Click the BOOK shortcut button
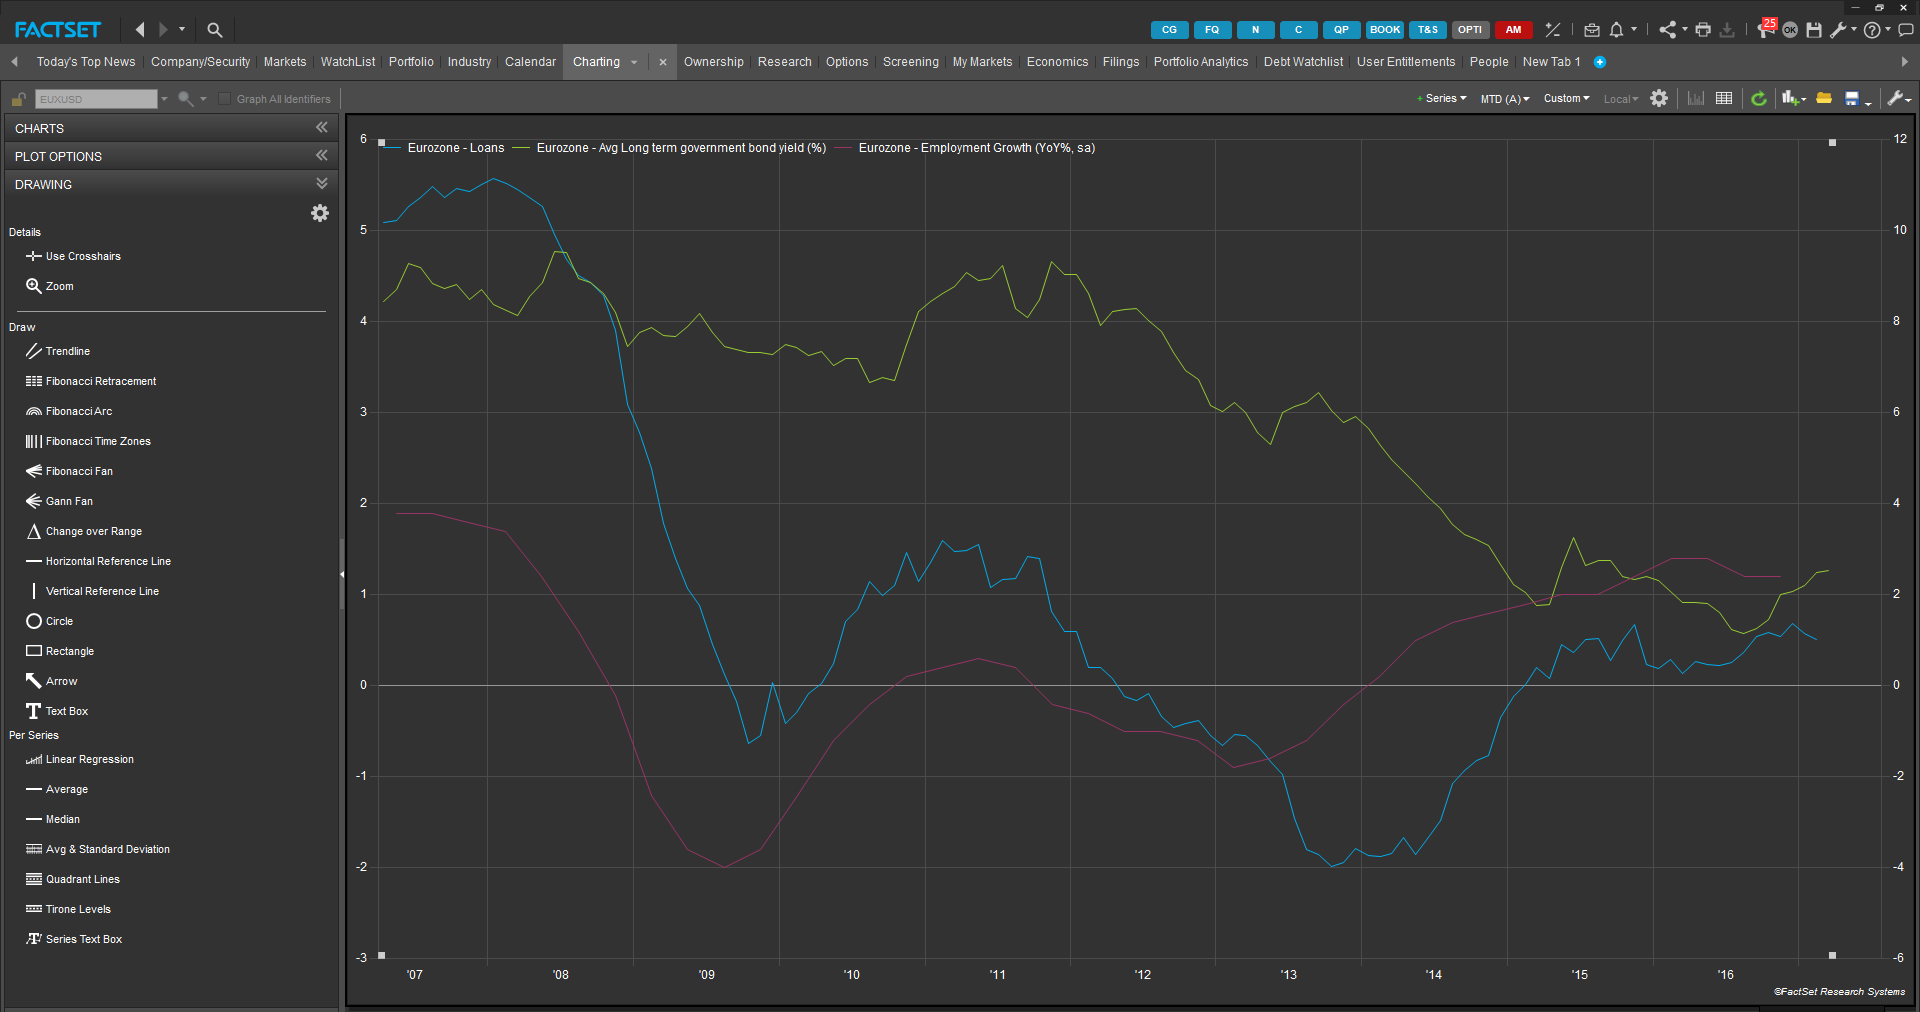Screen dimensions: 1920x1012 (x=1384, y=30)
